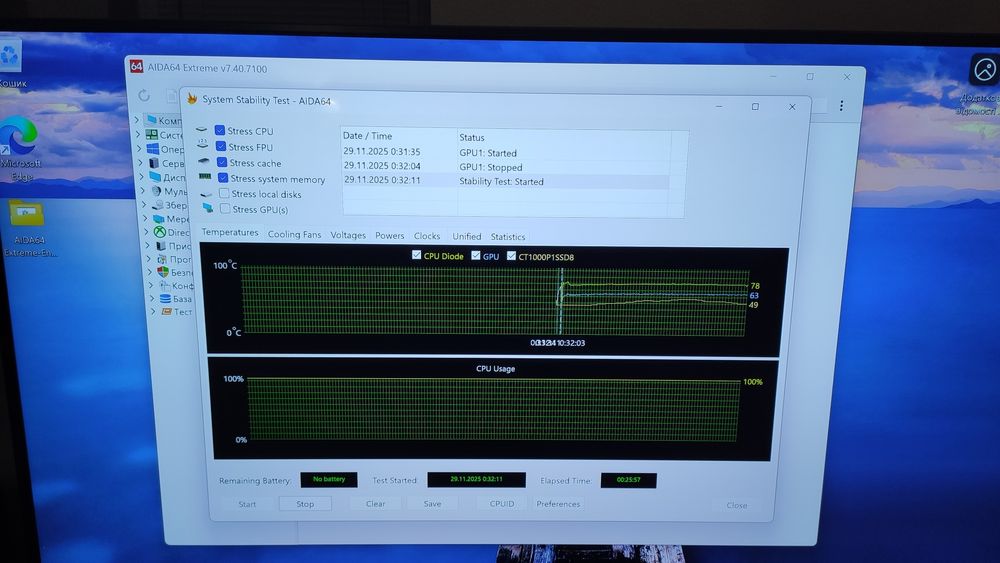Click the profile icon at the desktop top-right corner
The image size is (1000, 563).
[x=984, y=69]
